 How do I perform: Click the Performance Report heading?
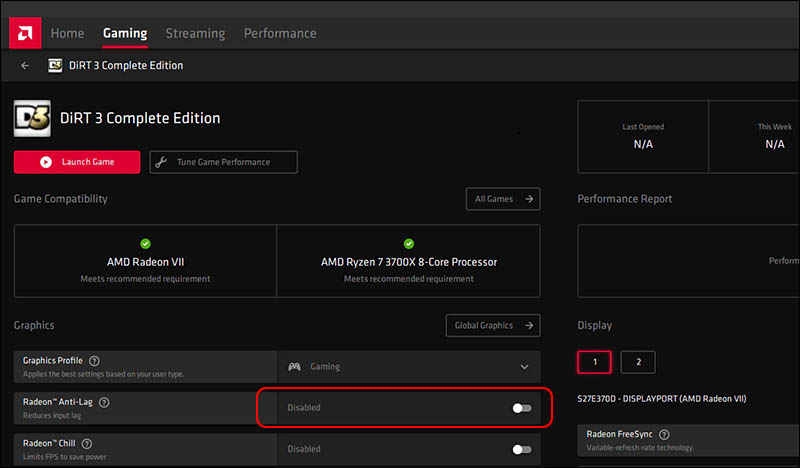coord(624,199)
